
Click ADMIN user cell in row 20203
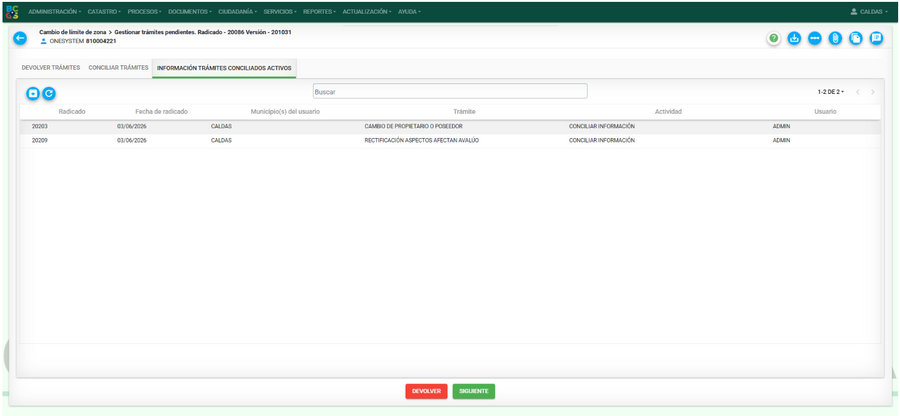click(x=781, y=126)
